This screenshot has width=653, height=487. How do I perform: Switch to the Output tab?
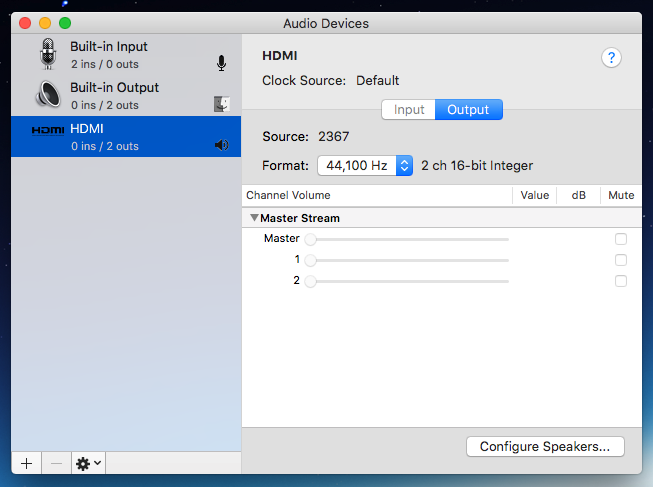pos(469,110)
